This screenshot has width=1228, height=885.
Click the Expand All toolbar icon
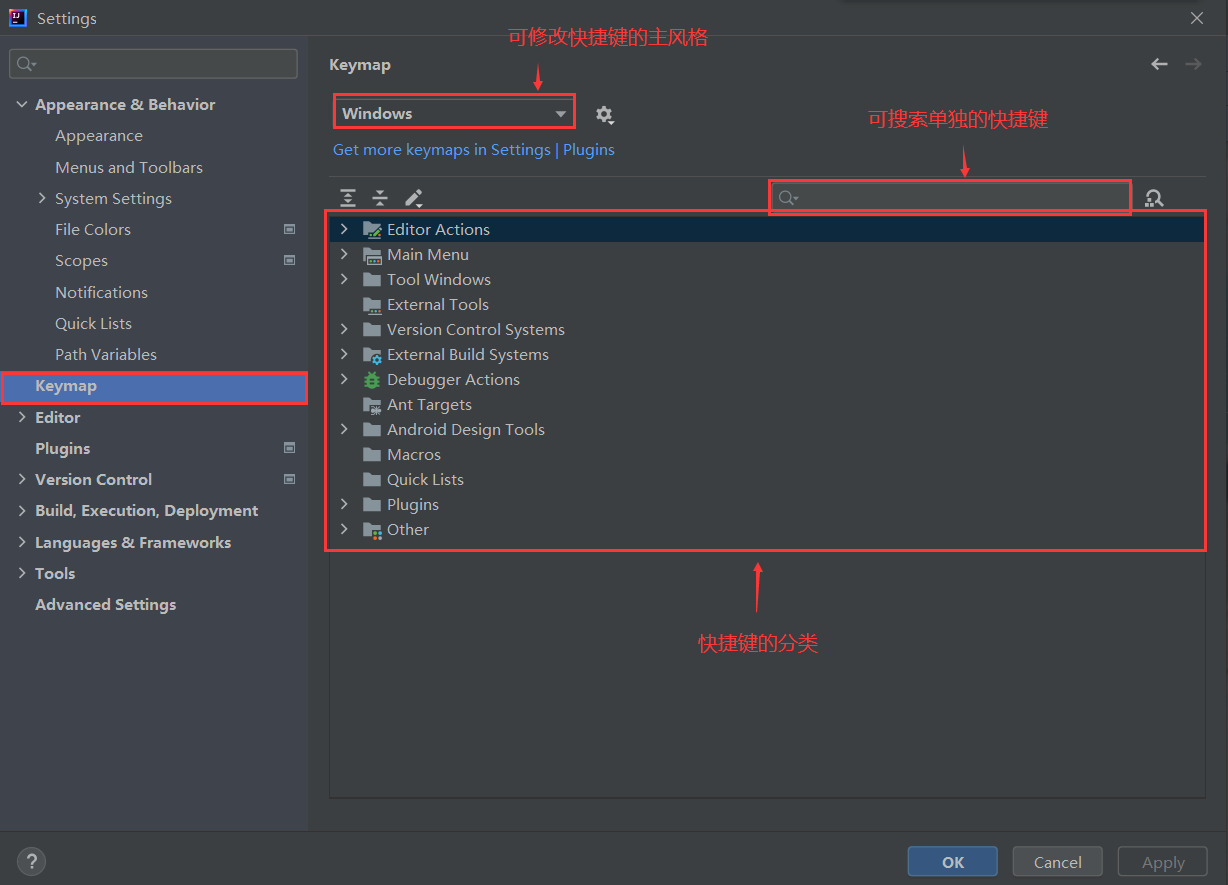pyautogui.click(x=348, y=198)
